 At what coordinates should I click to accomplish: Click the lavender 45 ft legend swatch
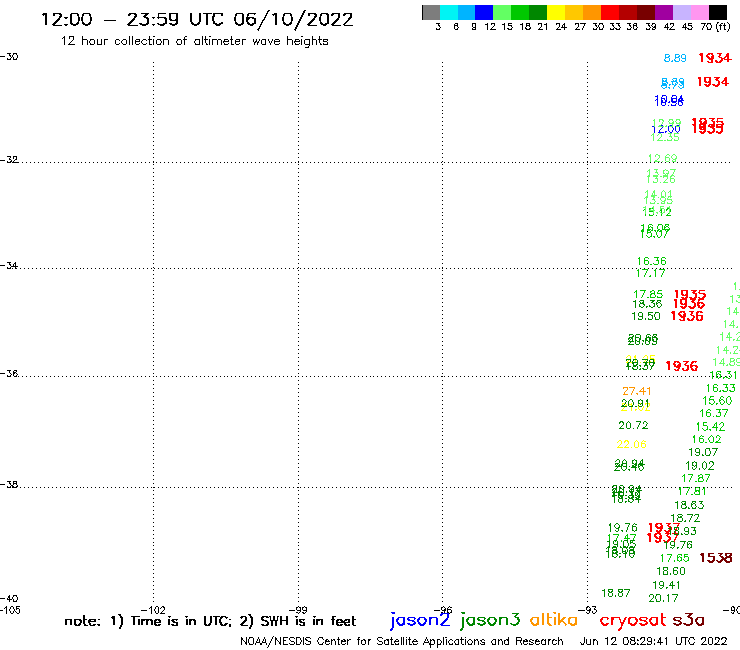point(681,12)
